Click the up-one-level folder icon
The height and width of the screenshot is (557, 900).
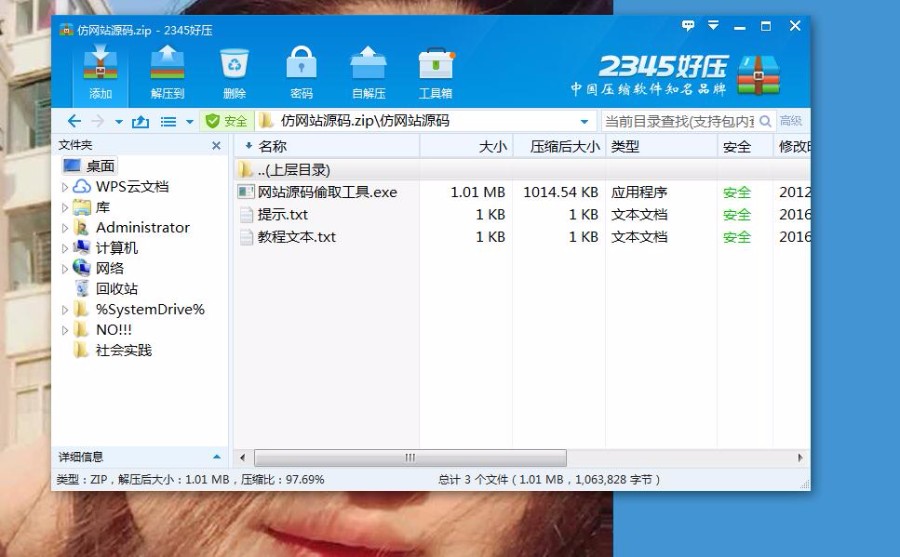(141, 121)
